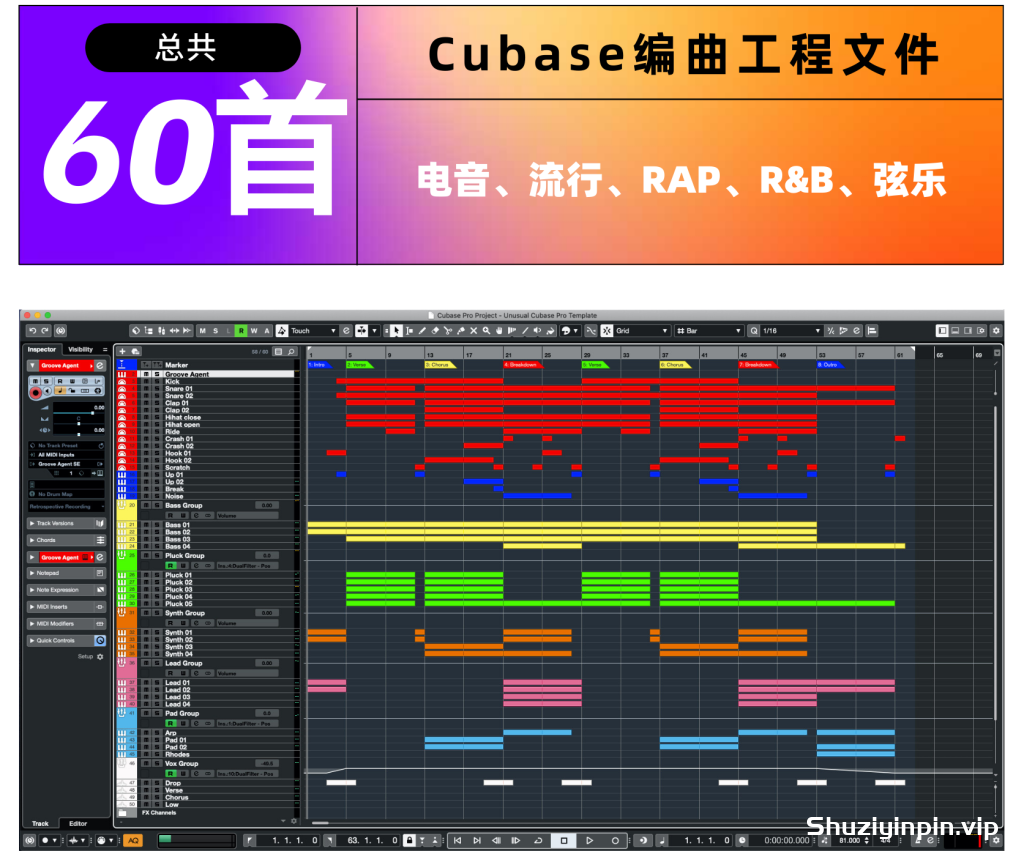Open the 1/16 quantize preset dropdown
The width and height of the screenshot is (1024, 865).
(790, 331)
